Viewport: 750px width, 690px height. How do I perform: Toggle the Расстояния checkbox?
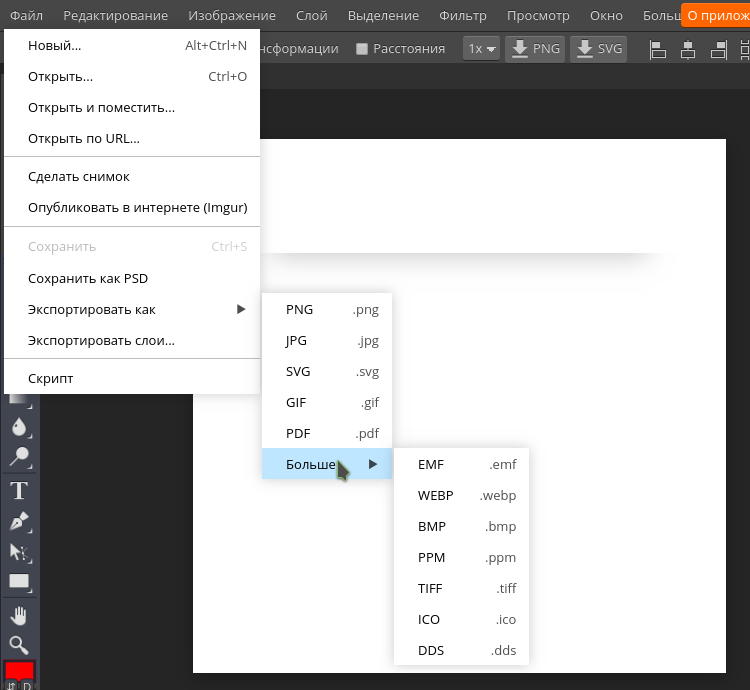pos(362,49)
